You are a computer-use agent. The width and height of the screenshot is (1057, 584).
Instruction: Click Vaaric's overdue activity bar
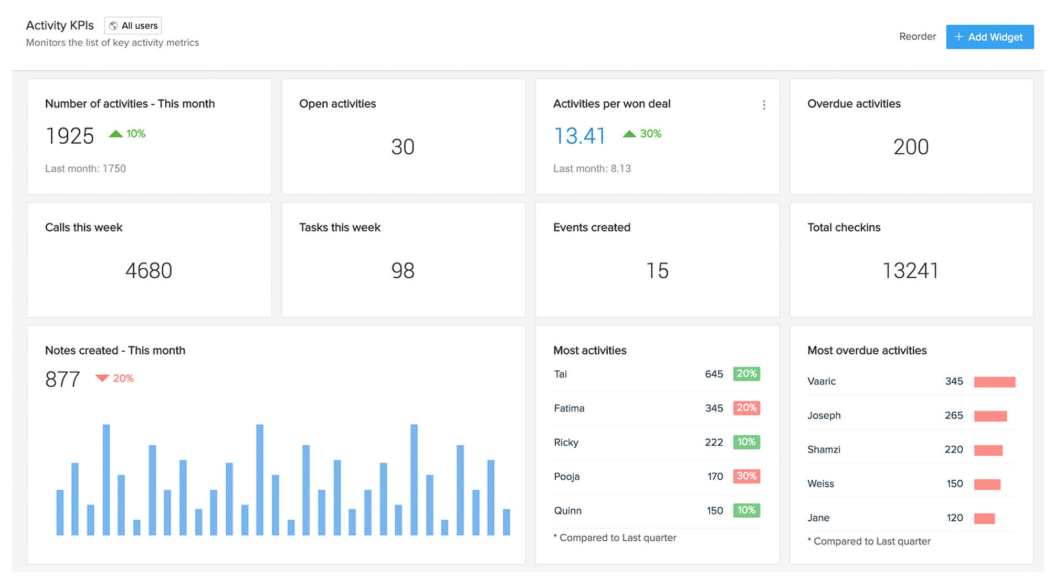coord(997,381)
